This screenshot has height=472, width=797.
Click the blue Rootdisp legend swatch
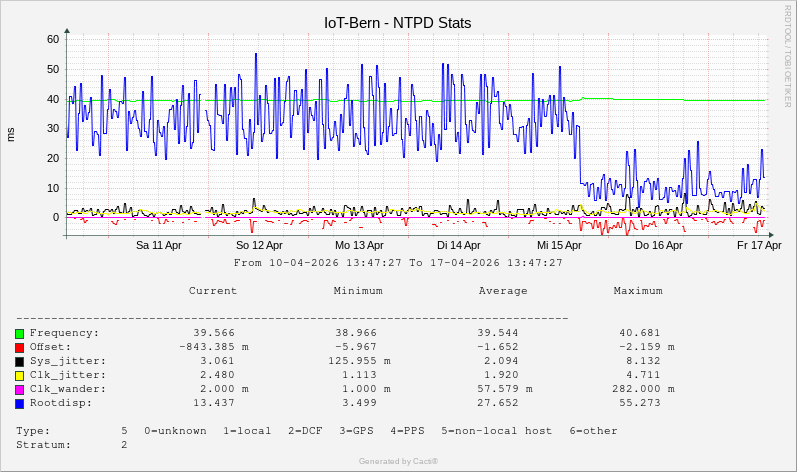20,403
